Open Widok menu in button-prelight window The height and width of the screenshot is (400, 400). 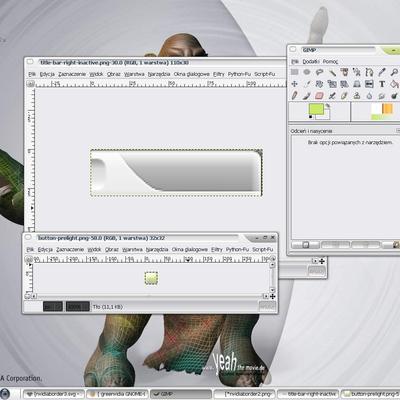94,249
